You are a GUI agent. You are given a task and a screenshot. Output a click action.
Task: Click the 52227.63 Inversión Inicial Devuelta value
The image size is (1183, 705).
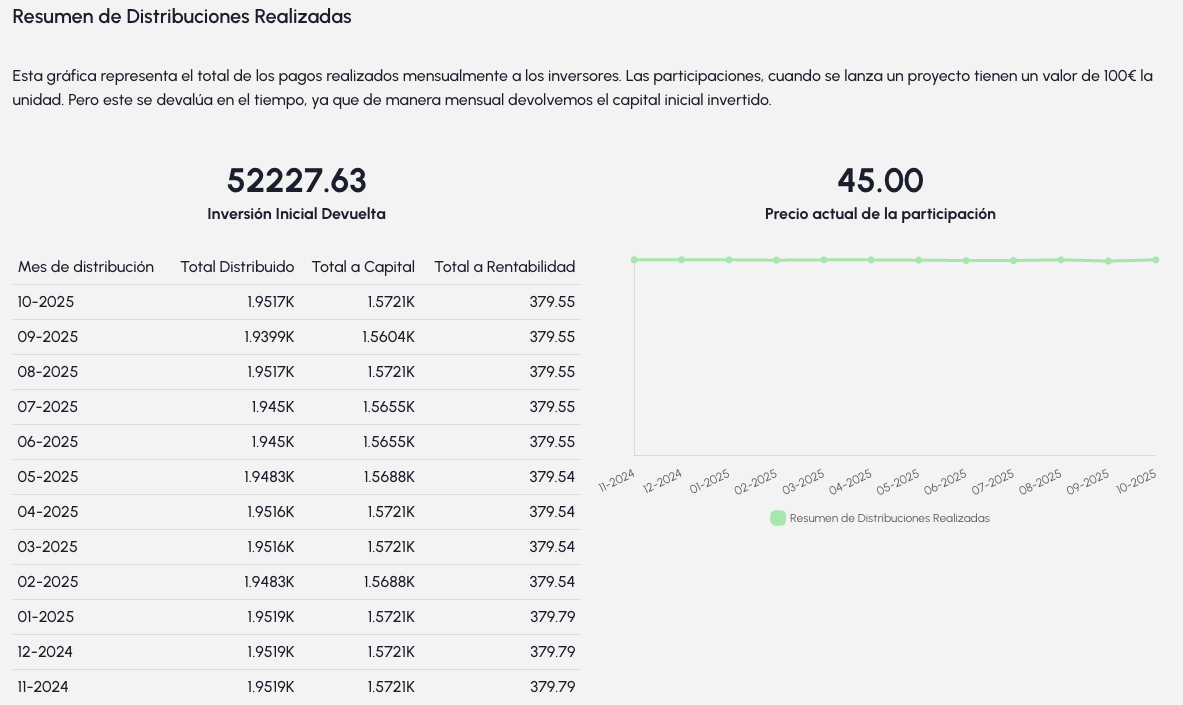click(296, 181)
